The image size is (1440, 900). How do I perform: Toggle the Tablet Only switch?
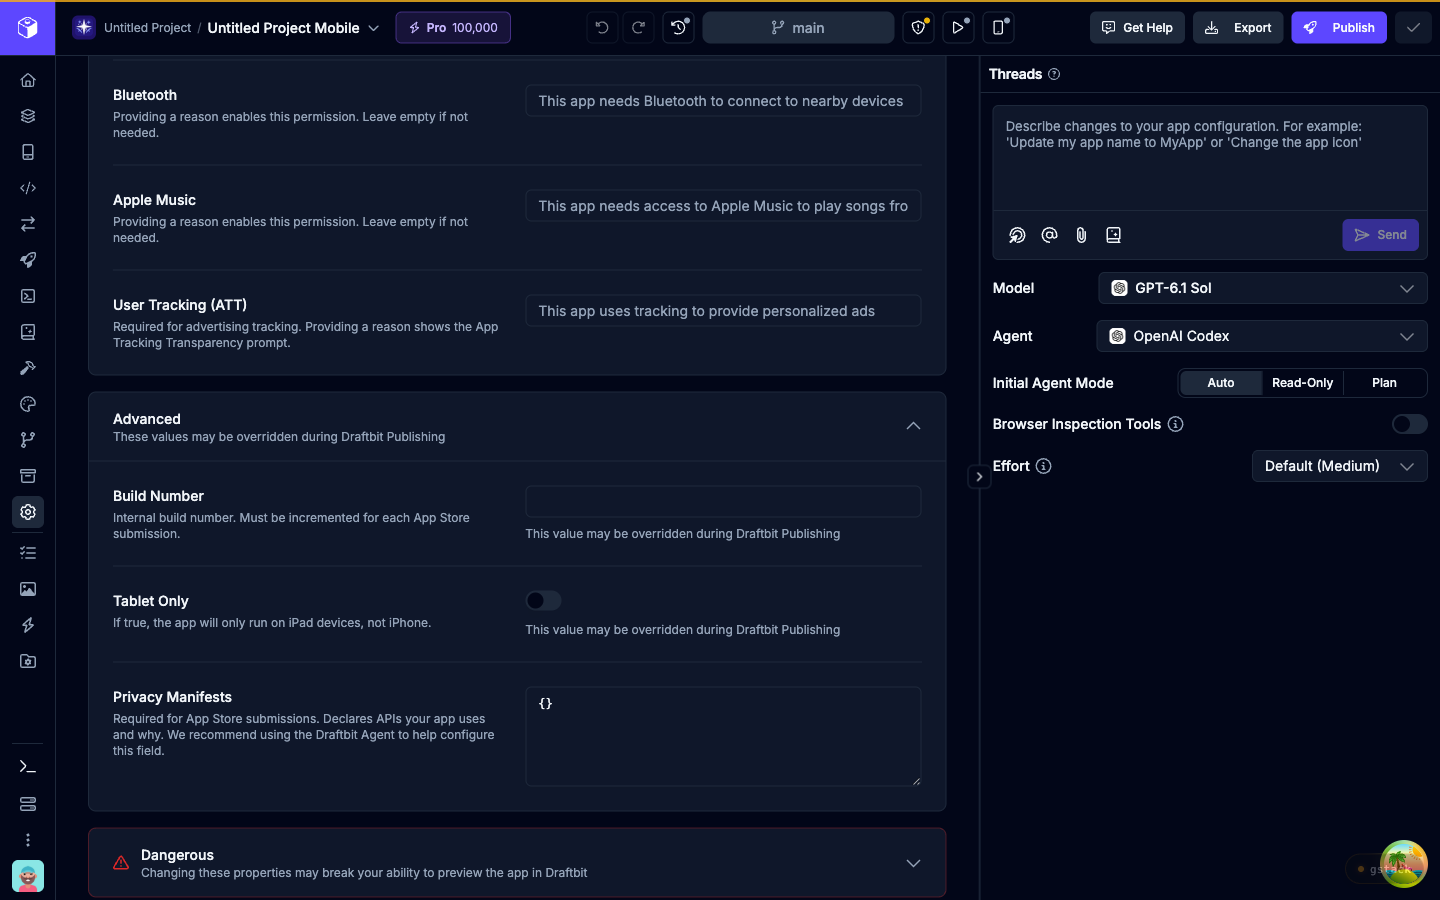[x=544, y=600]
